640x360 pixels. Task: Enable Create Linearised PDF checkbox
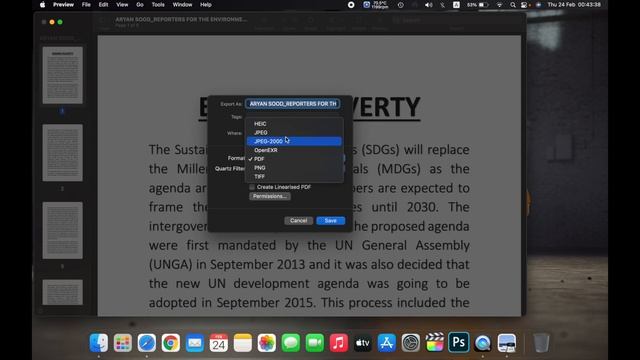point(252,187)
